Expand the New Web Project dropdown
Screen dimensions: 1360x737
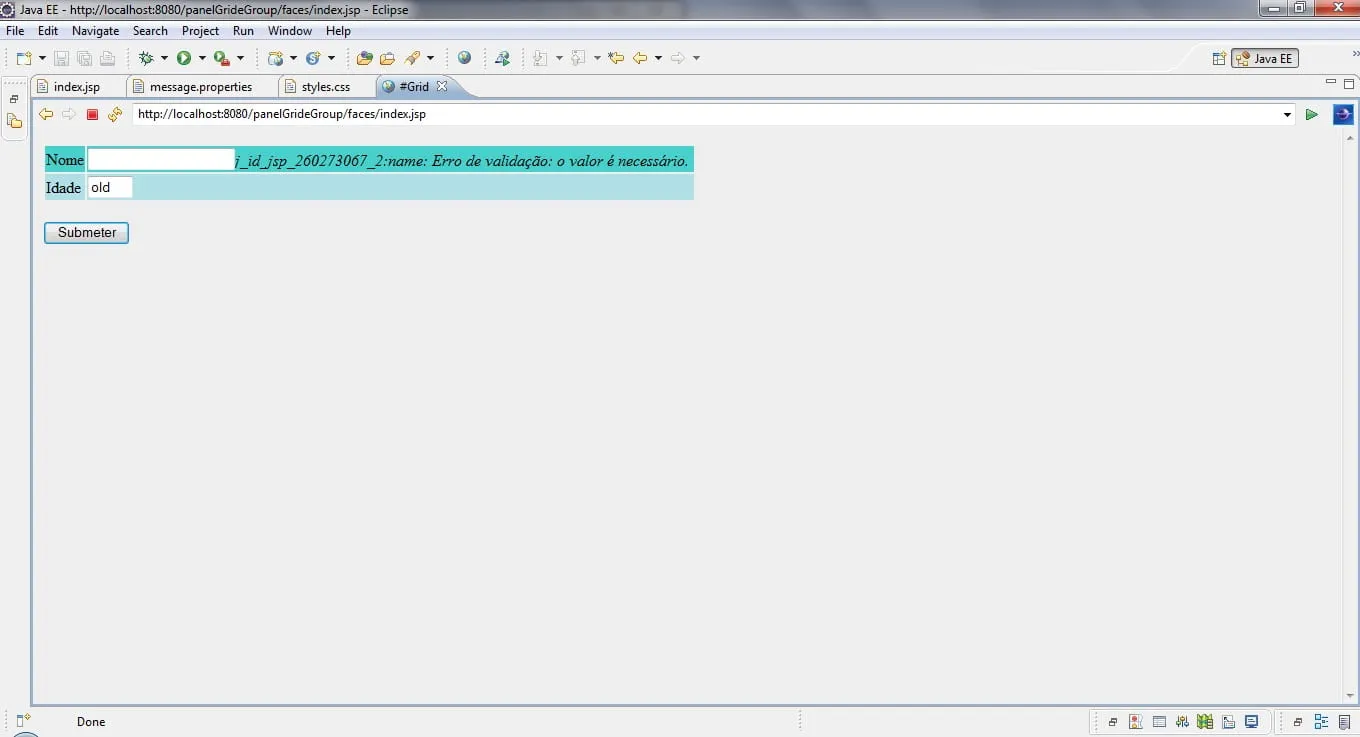[x=293, y=58]
